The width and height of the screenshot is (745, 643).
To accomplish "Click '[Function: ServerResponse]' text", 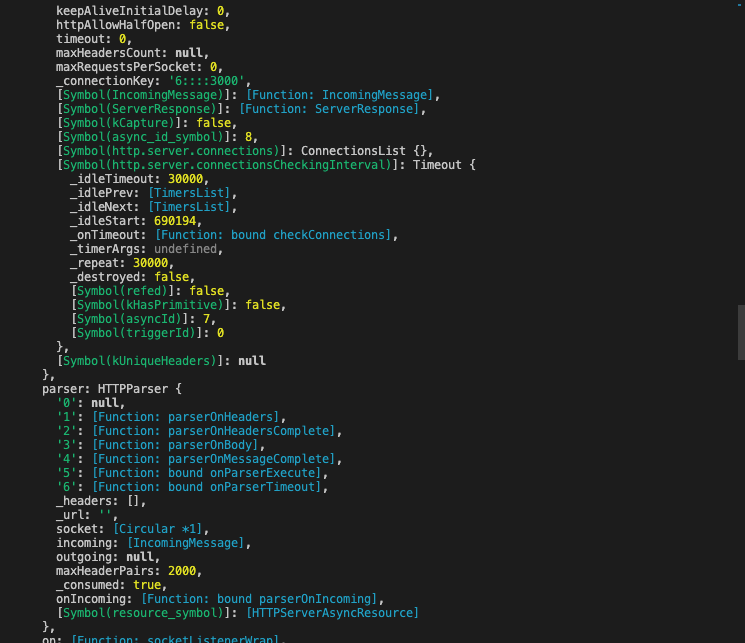I will 329,109.
